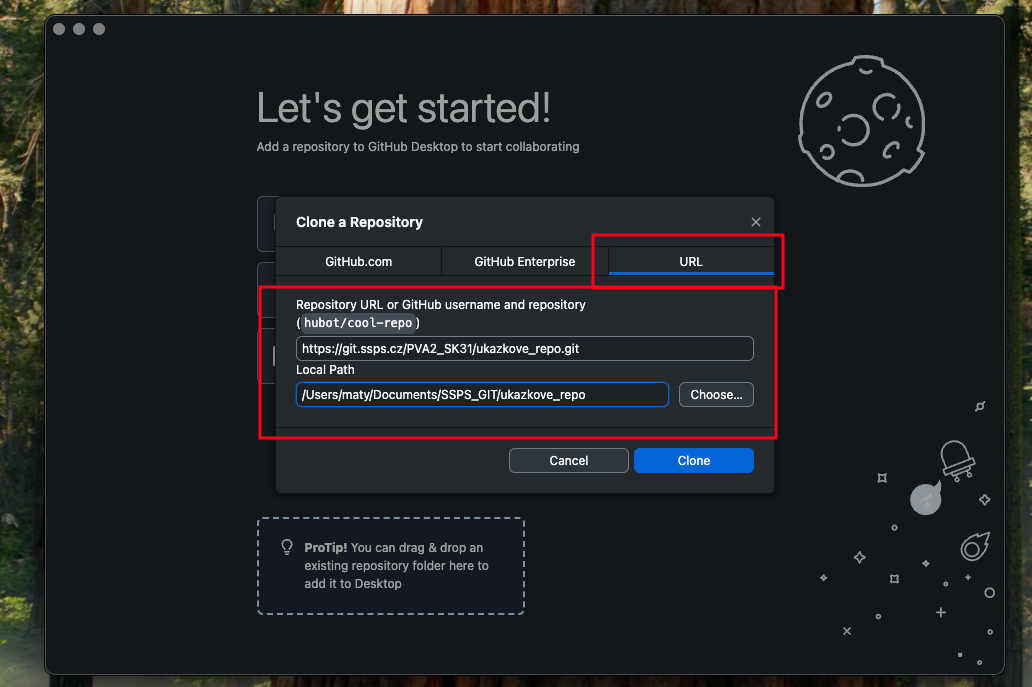The height and width of the screenshot is (687, 1032).
Task: Click the Clone button
Action: [x=693, y=460]
